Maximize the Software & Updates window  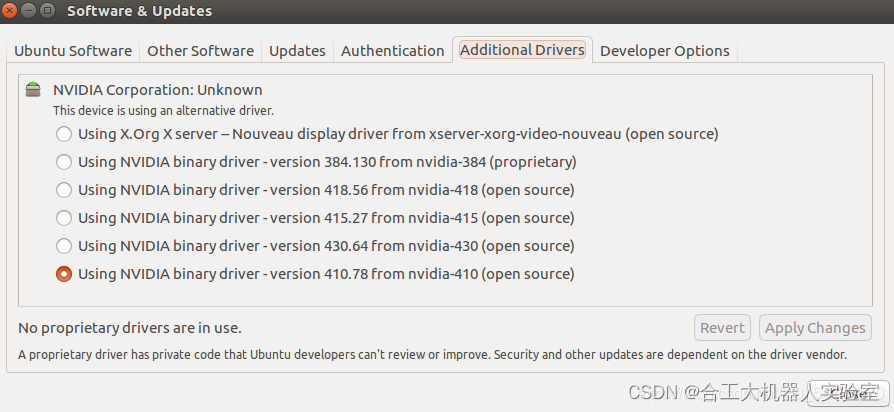tap(48, 10)
